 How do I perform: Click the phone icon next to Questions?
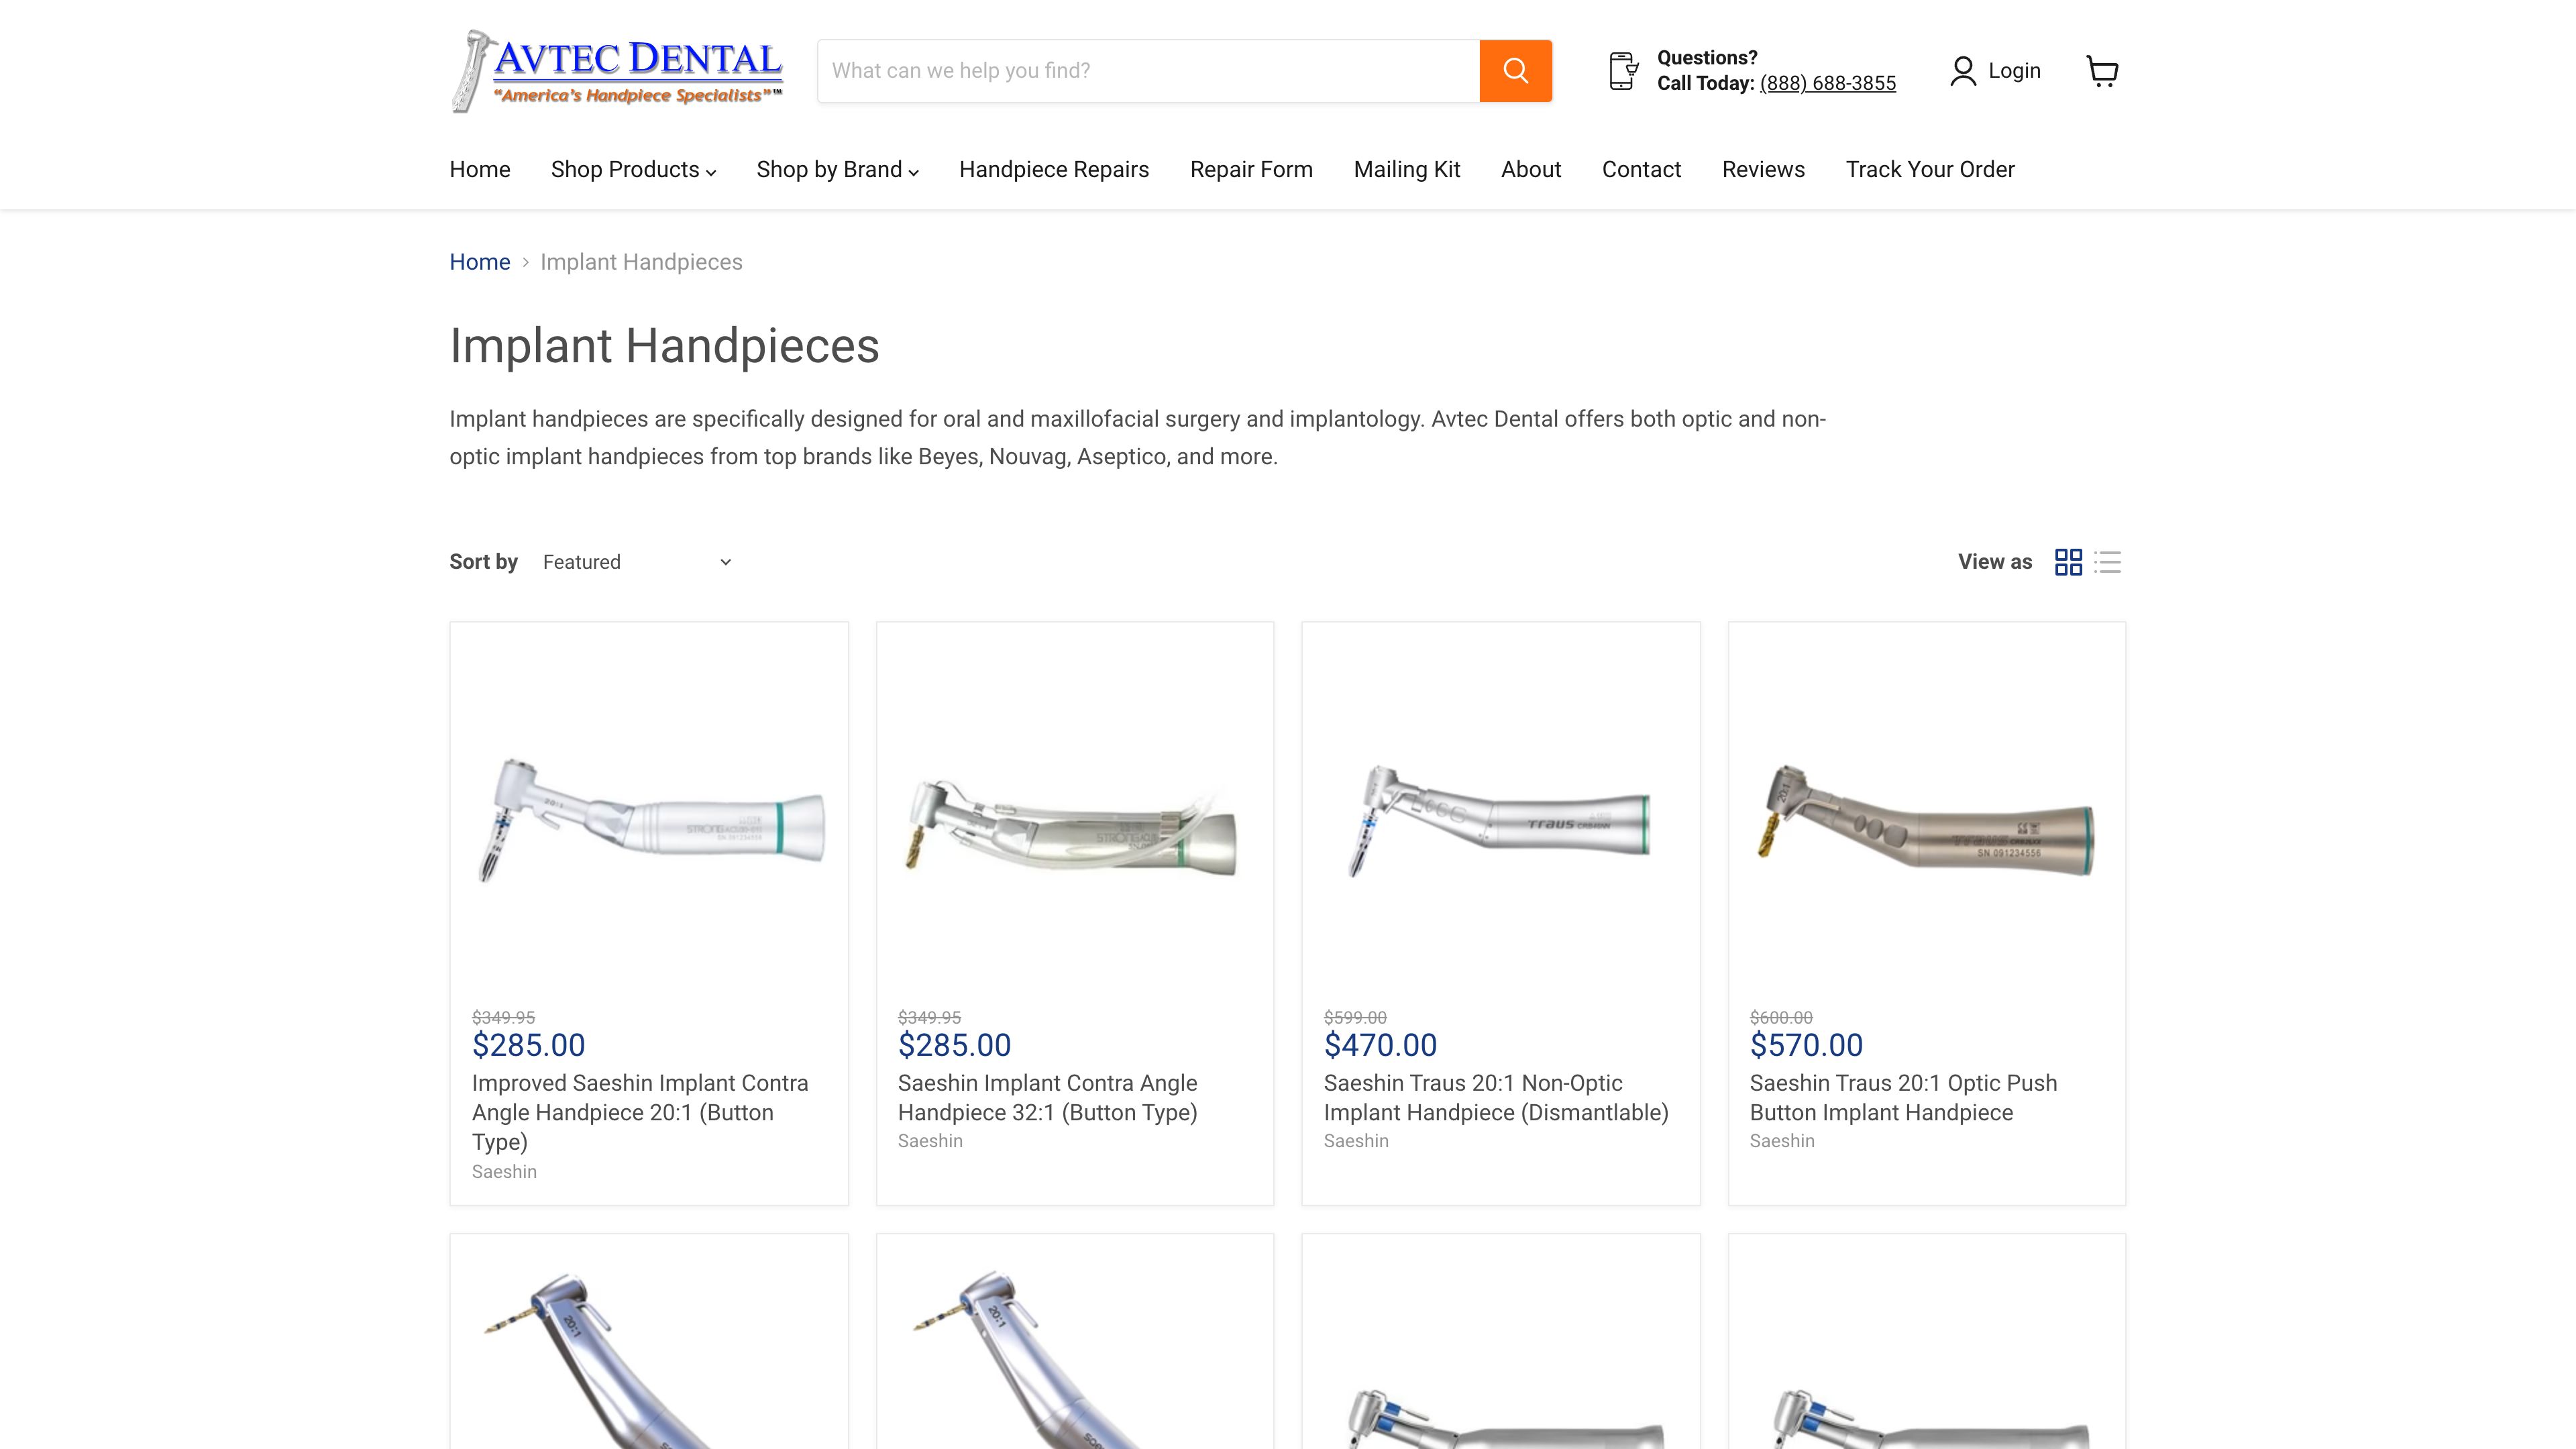1623,70
